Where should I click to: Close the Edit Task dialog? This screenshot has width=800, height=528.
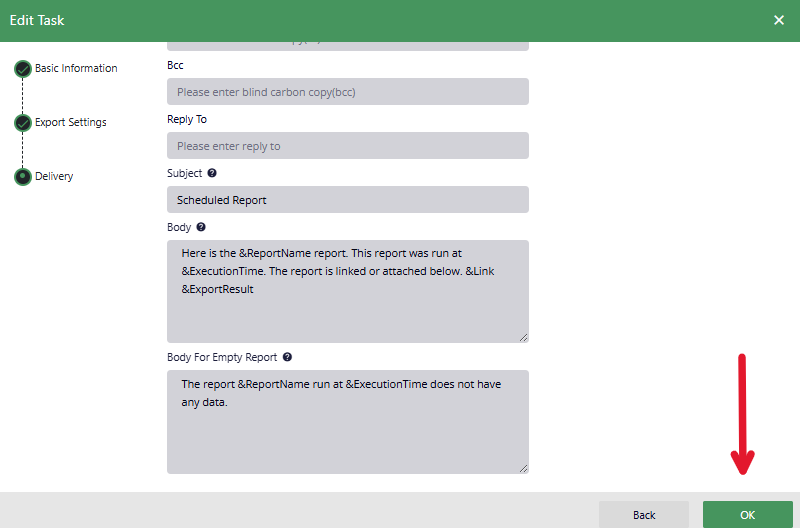pyautogui.click(x=779, y=20)
